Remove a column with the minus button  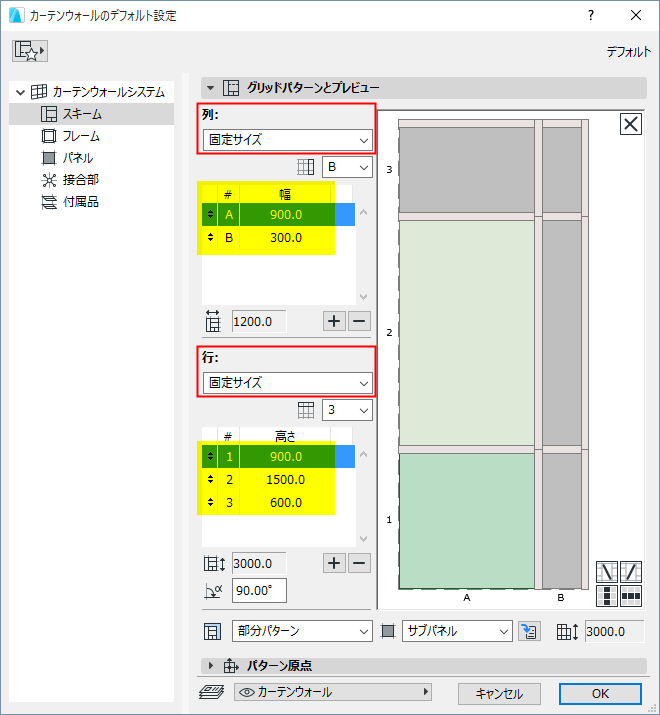(359, 321)
